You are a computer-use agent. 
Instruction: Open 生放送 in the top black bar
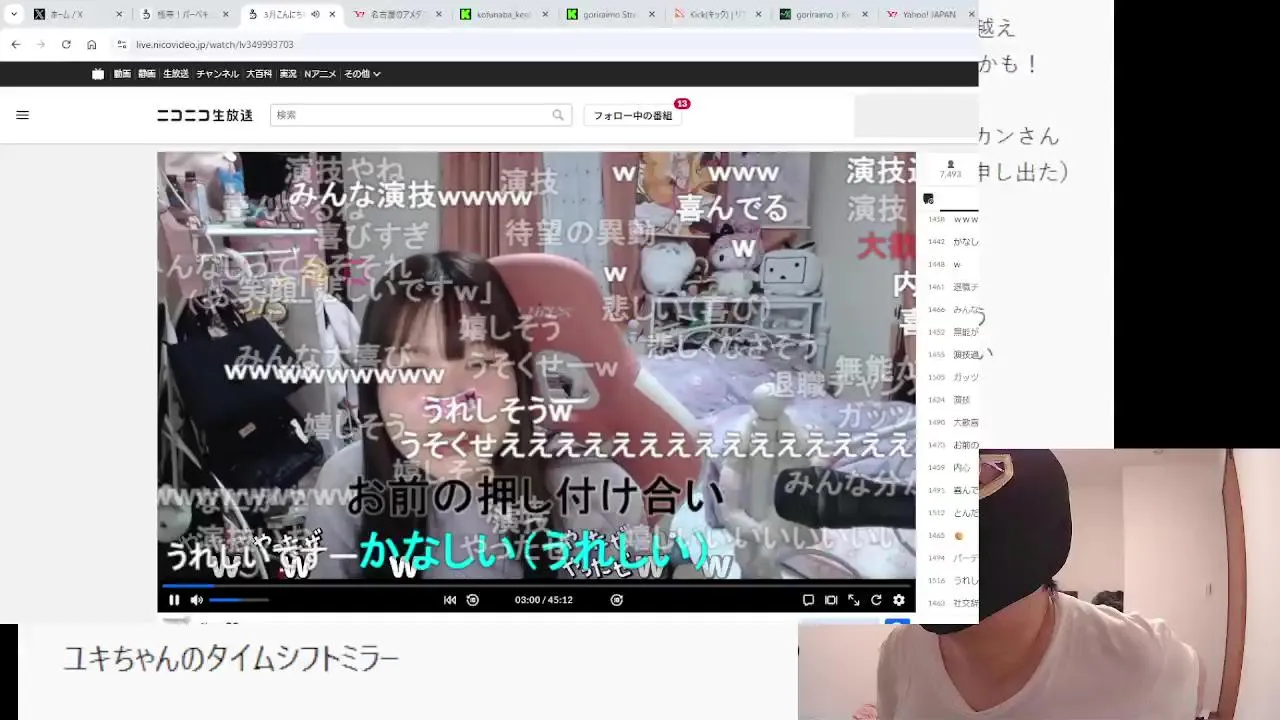(176, 74)
